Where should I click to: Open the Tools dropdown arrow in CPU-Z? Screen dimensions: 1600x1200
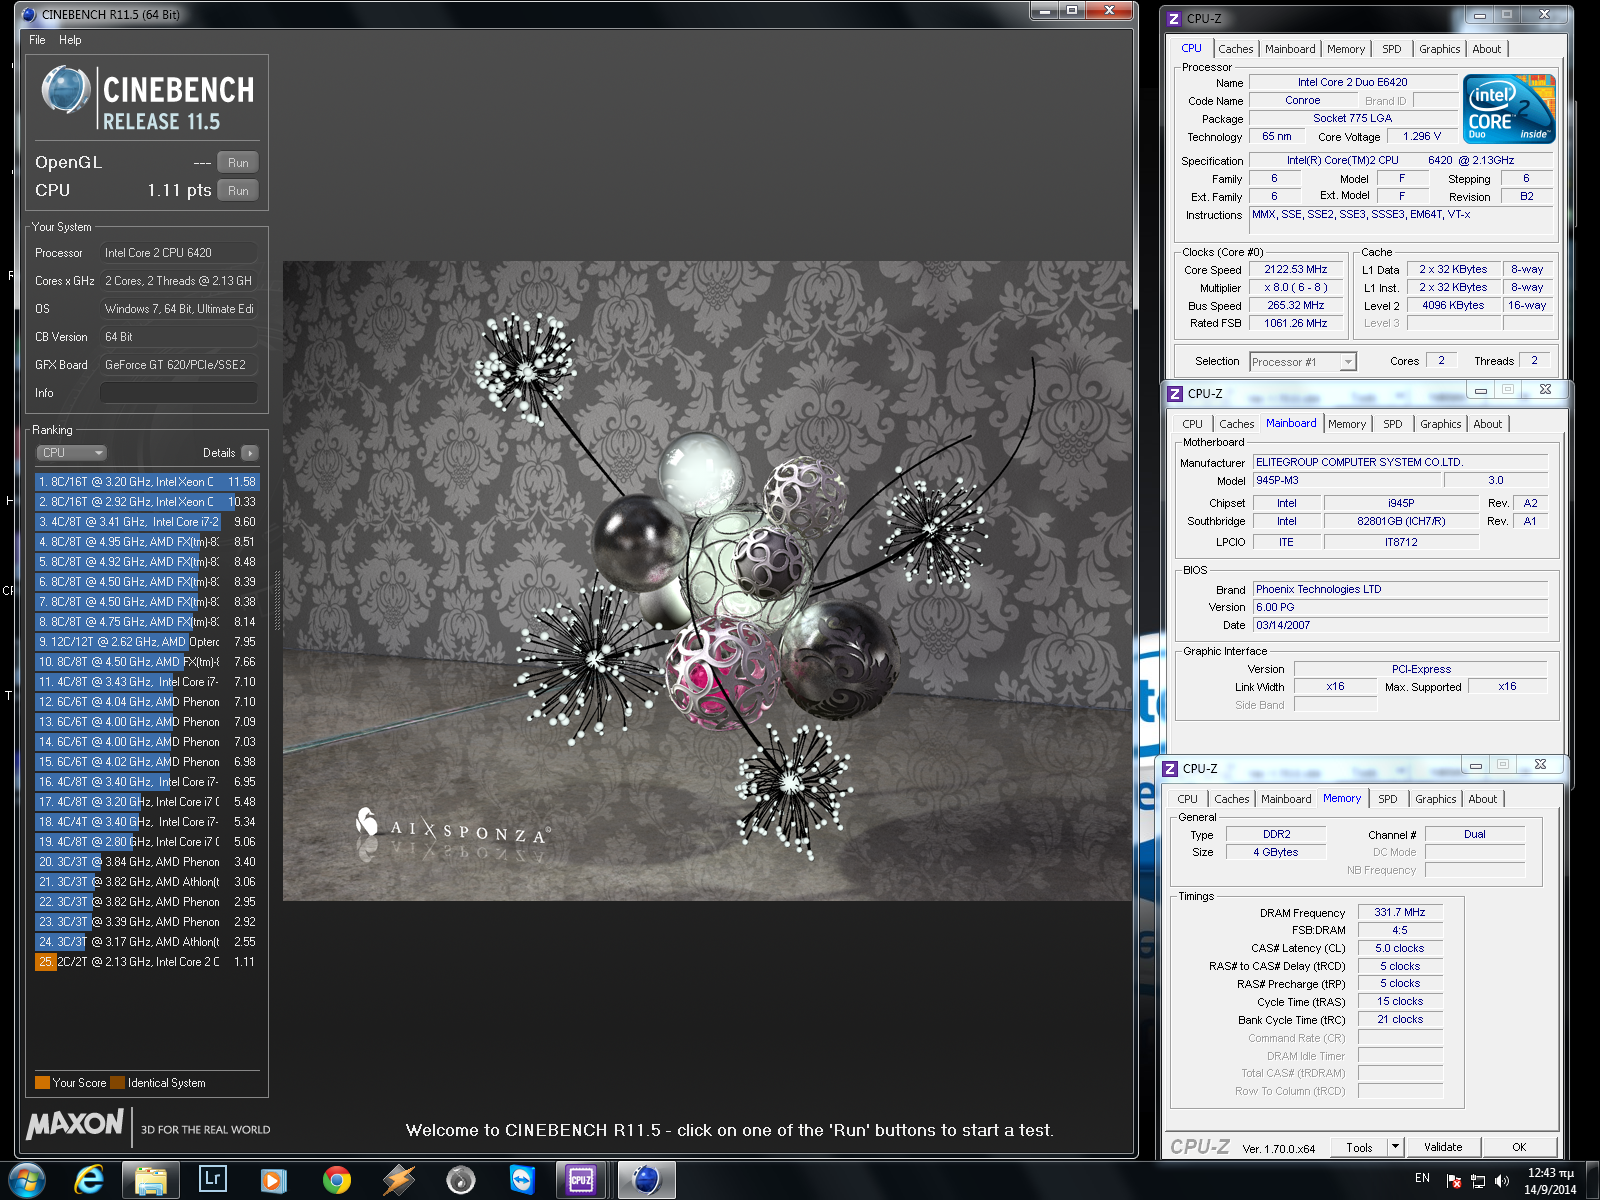(1396, 1147)
